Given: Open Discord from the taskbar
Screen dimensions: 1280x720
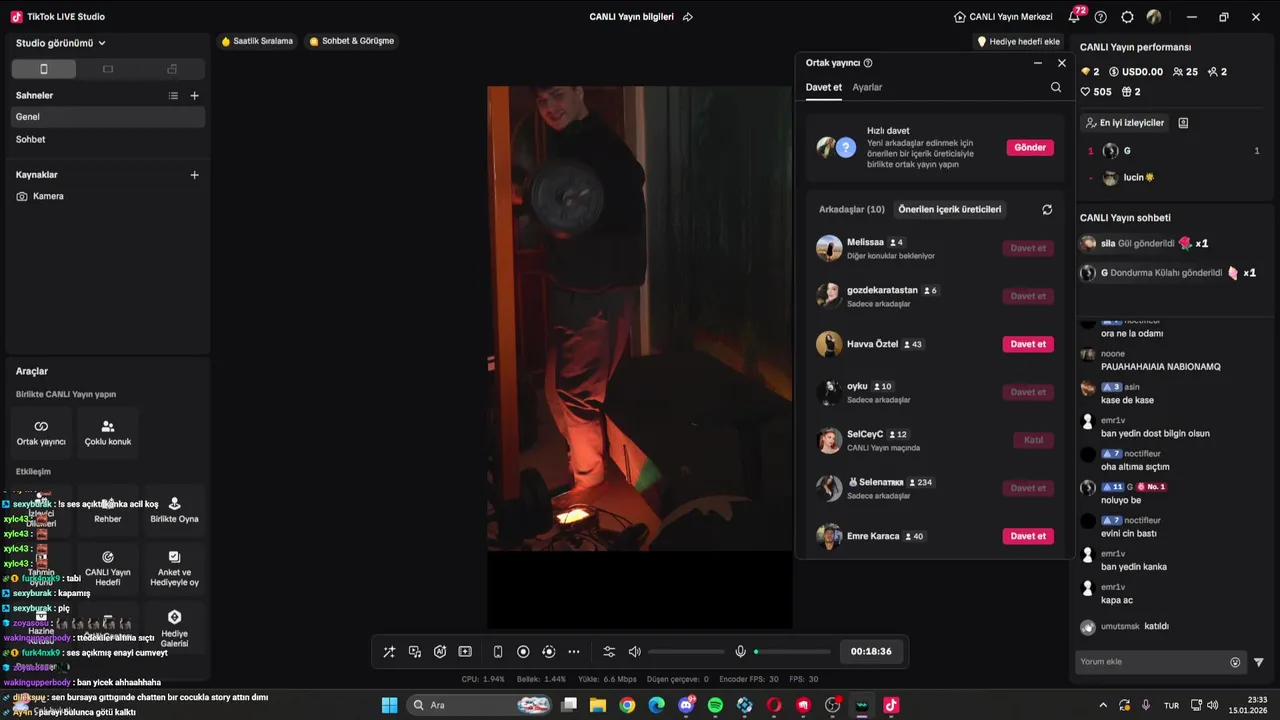Looking at the screenshot, I should coord(686,705).
